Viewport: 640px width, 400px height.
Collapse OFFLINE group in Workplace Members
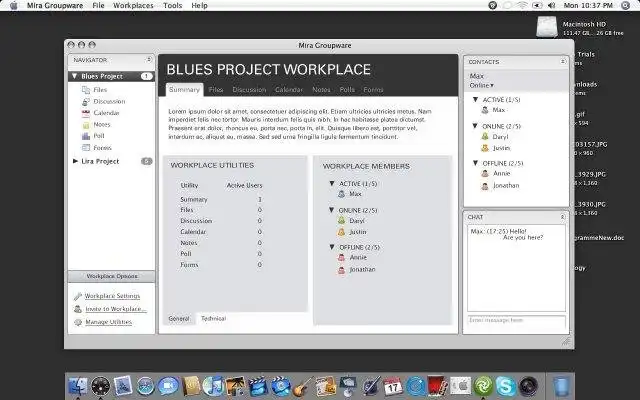coord(332,247)
